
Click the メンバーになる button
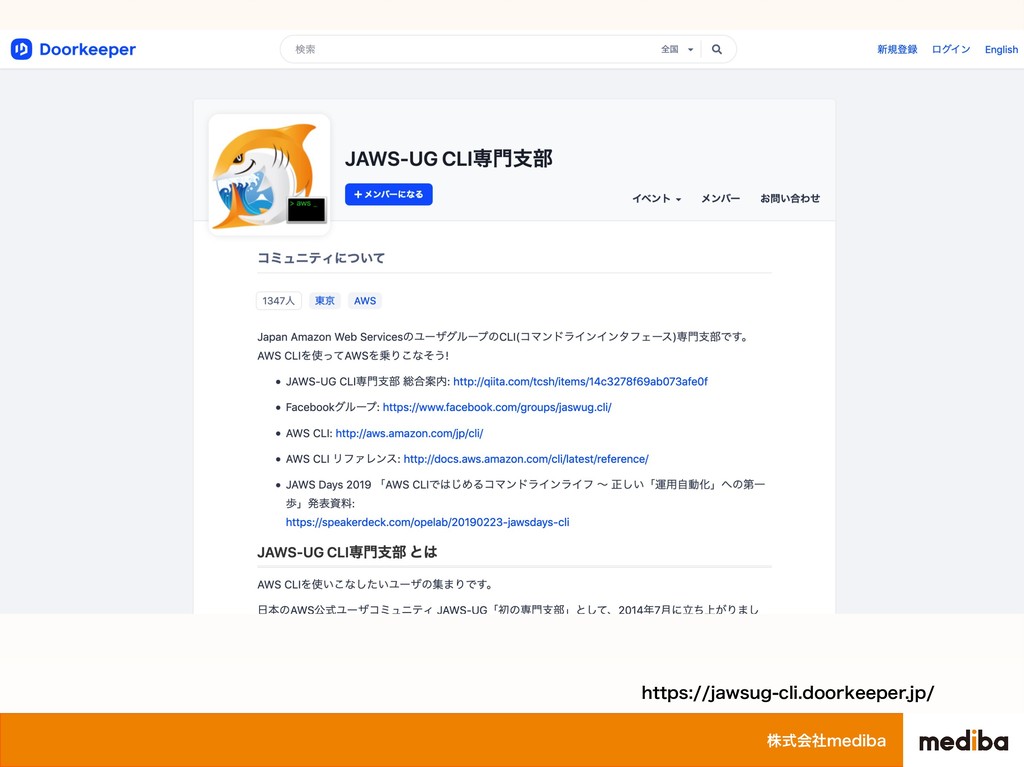click(389, 195)
